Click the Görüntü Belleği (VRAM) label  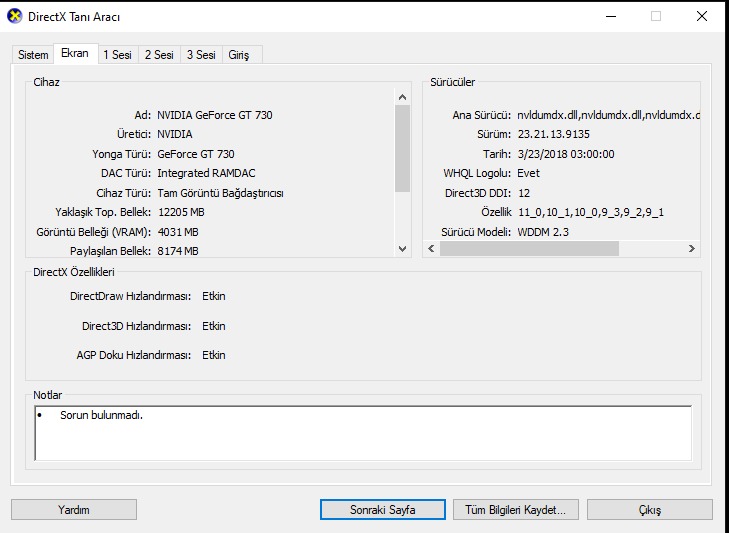(x=94, y=232)
